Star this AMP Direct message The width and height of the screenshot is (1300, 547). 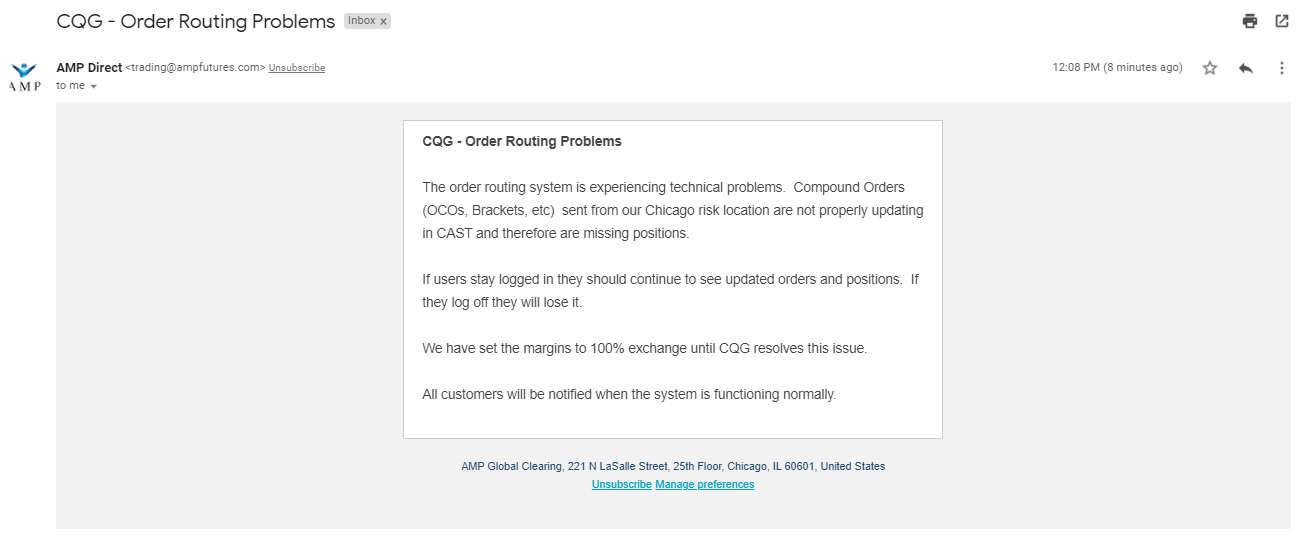click(1210, 68)
